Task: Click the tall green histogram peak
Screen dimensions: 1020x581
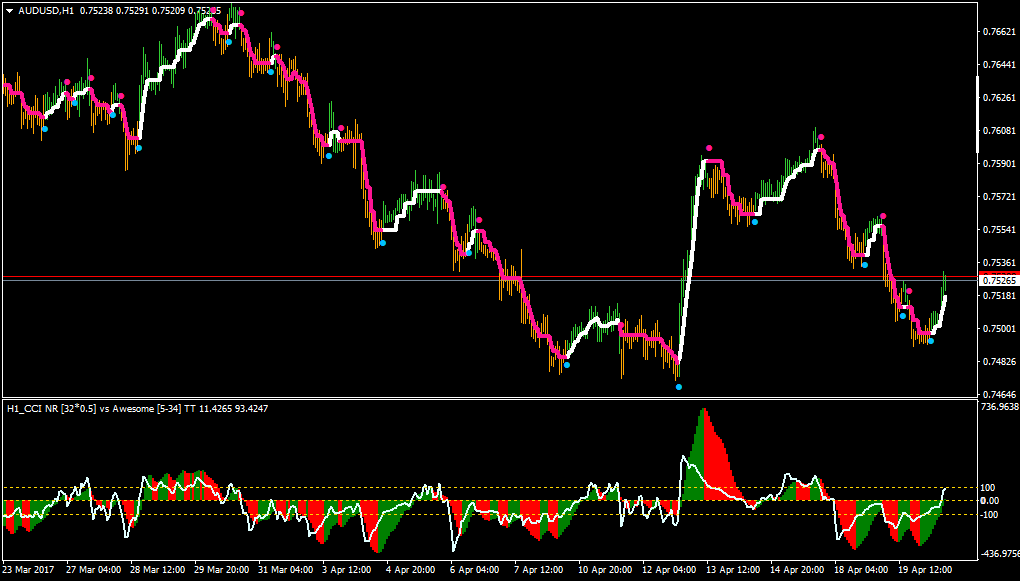Action: [697, 453]
